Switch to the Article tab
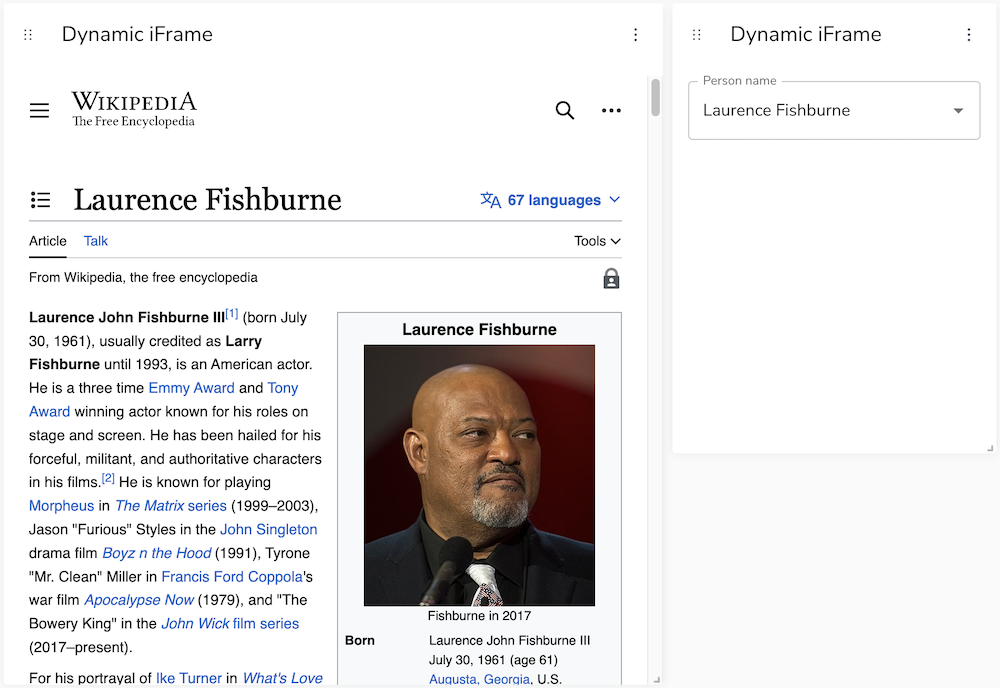Screen dimensions: 1000x688 coord(48,241)
